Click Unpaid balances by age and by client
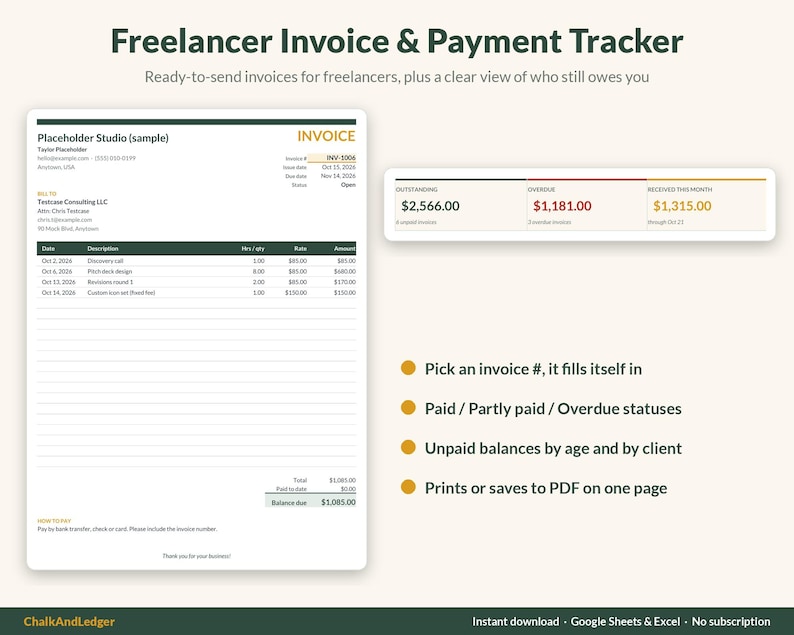Viewport: 794px width, 635px height. click(x=553, y=449)
